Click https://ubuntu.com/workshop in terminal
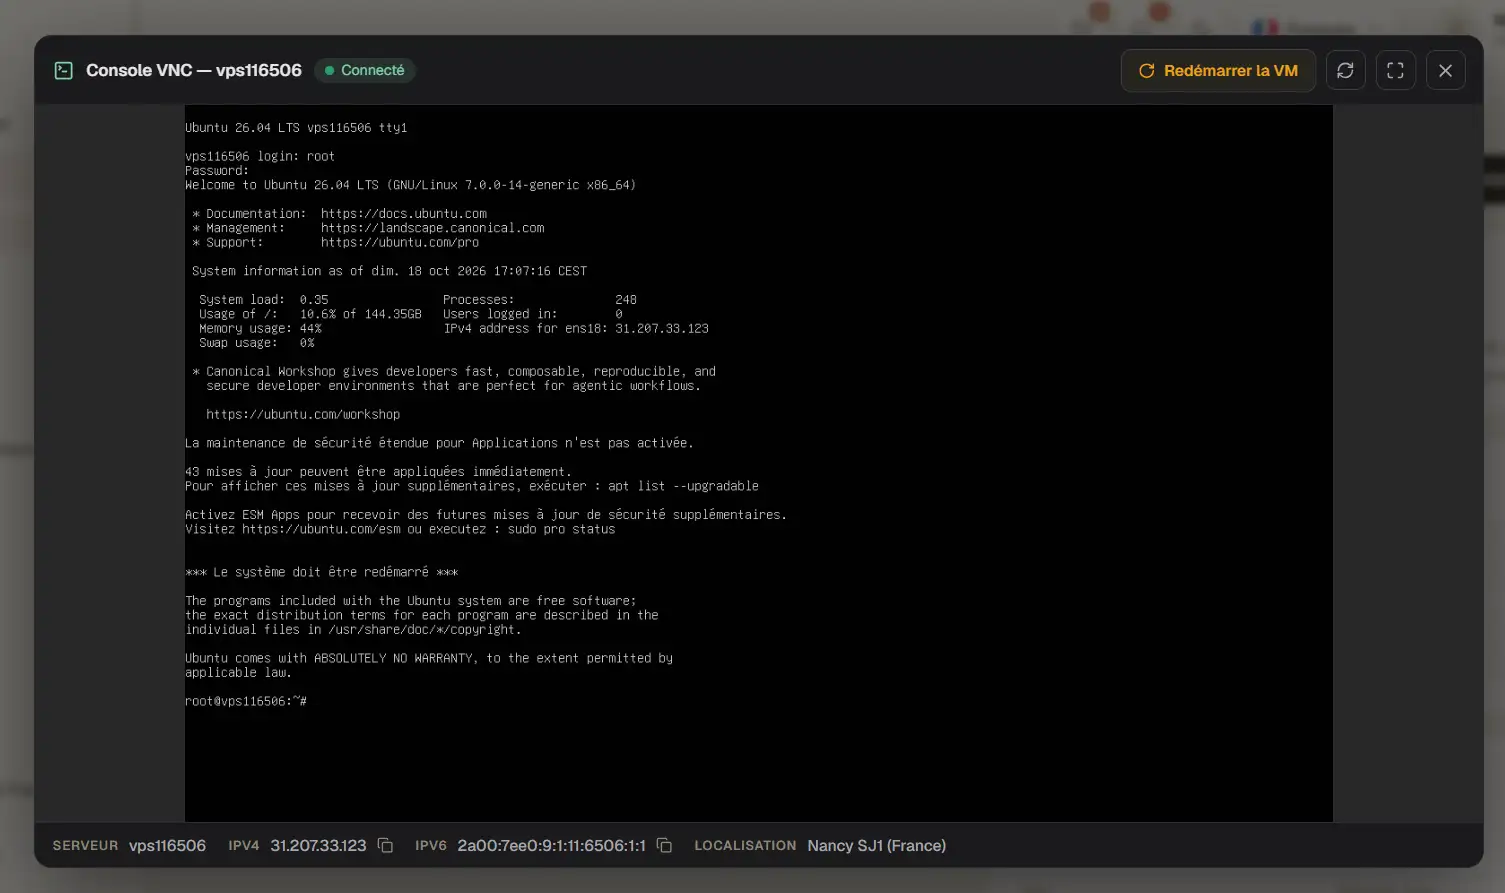Screen dimensions: 1505x893 pos(303,414)
